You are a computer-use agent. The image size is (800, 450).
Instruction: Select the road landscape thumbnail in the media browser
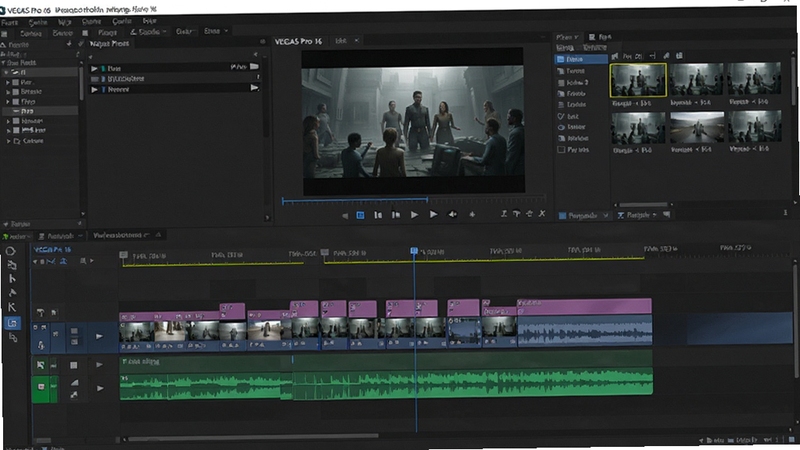click(x=696, y=128)
